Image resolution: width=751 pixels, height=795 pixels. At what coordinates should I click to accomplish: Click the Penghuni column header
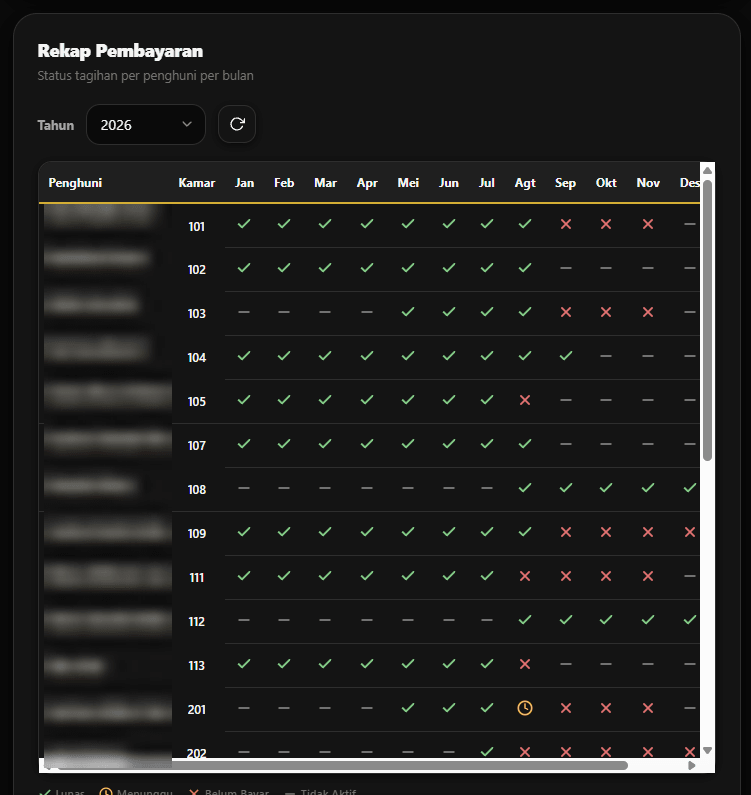point(75,183)
